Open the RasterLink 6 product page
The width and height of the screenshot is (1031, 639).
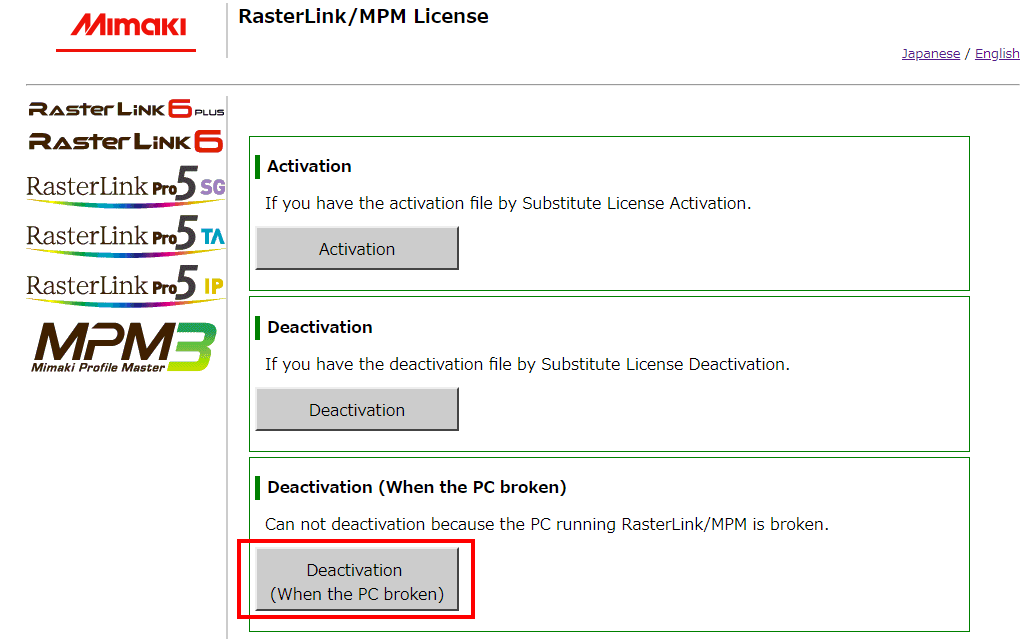(x=124, y=140)
